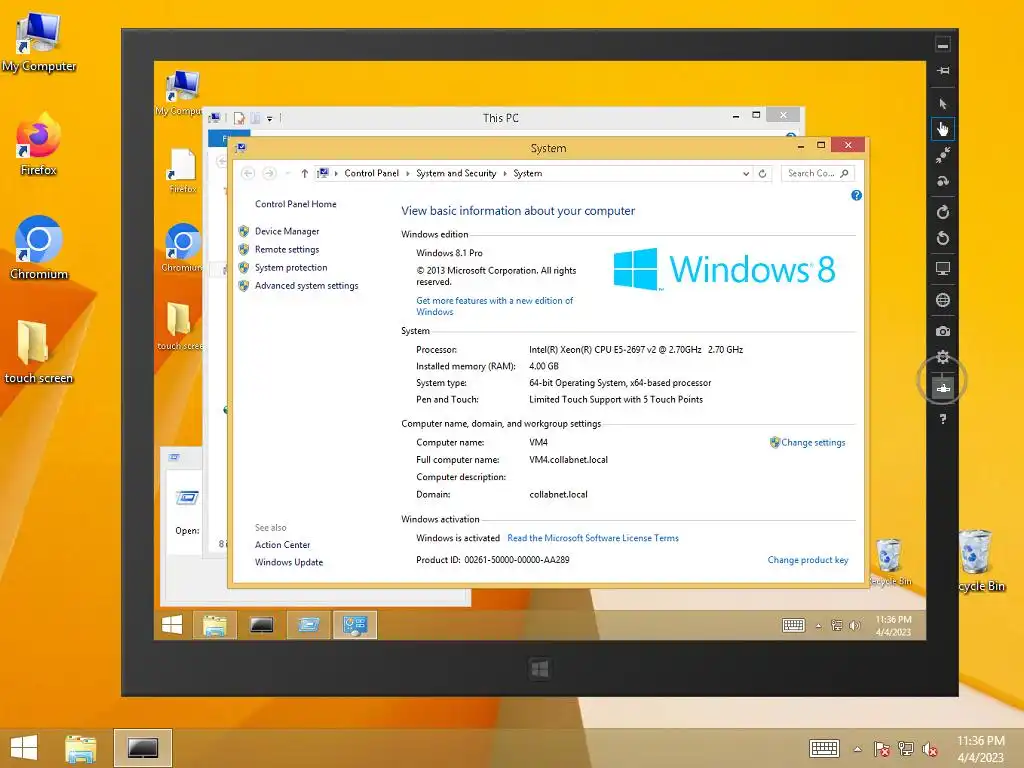Open Action Center under See also
This screenshot has width=1024, height=768.
tap(282, 545)
